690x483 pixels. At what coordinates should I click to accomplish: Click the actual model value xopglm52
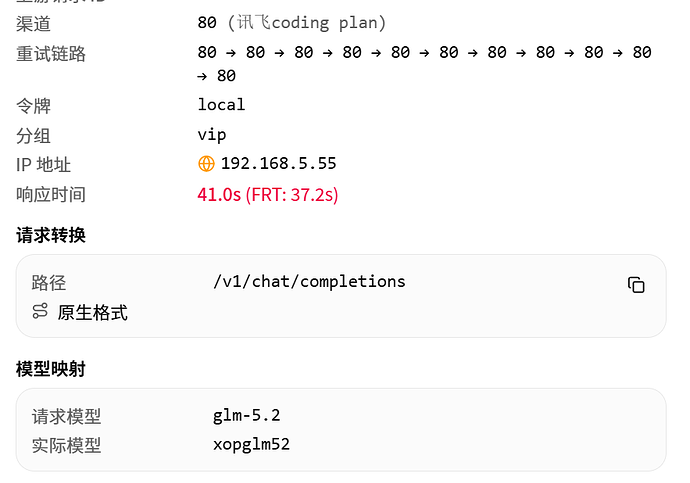click(x=251, y=444)
